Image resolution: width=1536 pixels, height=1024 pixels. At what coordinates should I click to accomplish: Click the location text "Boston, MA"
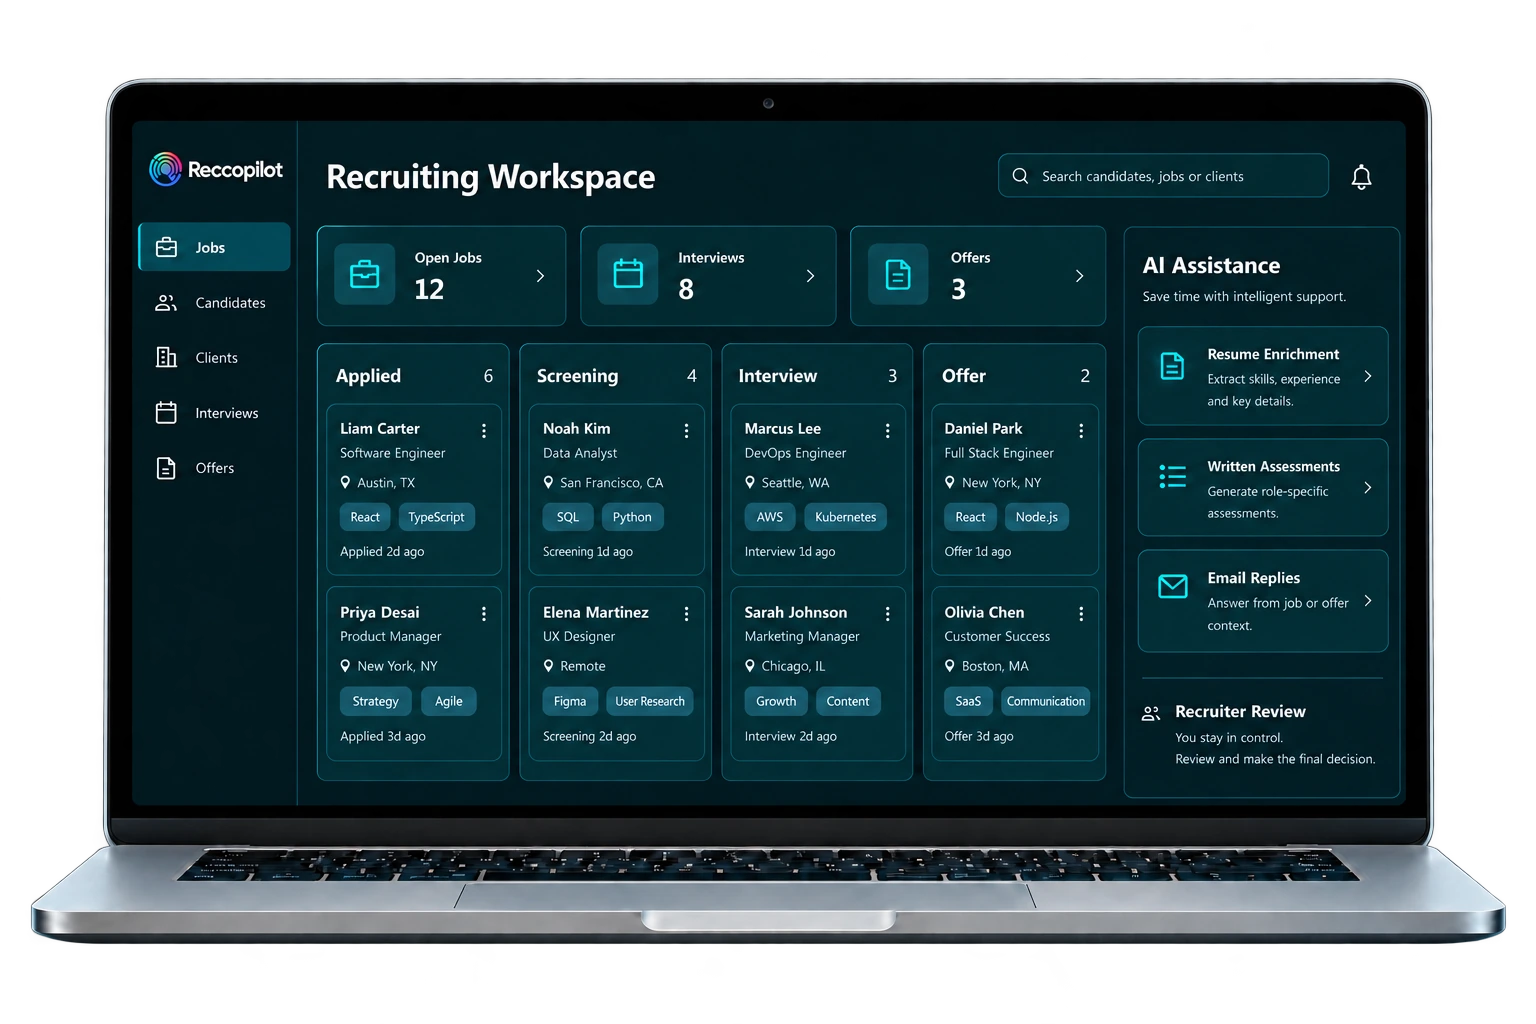click(x=995, y=666)
